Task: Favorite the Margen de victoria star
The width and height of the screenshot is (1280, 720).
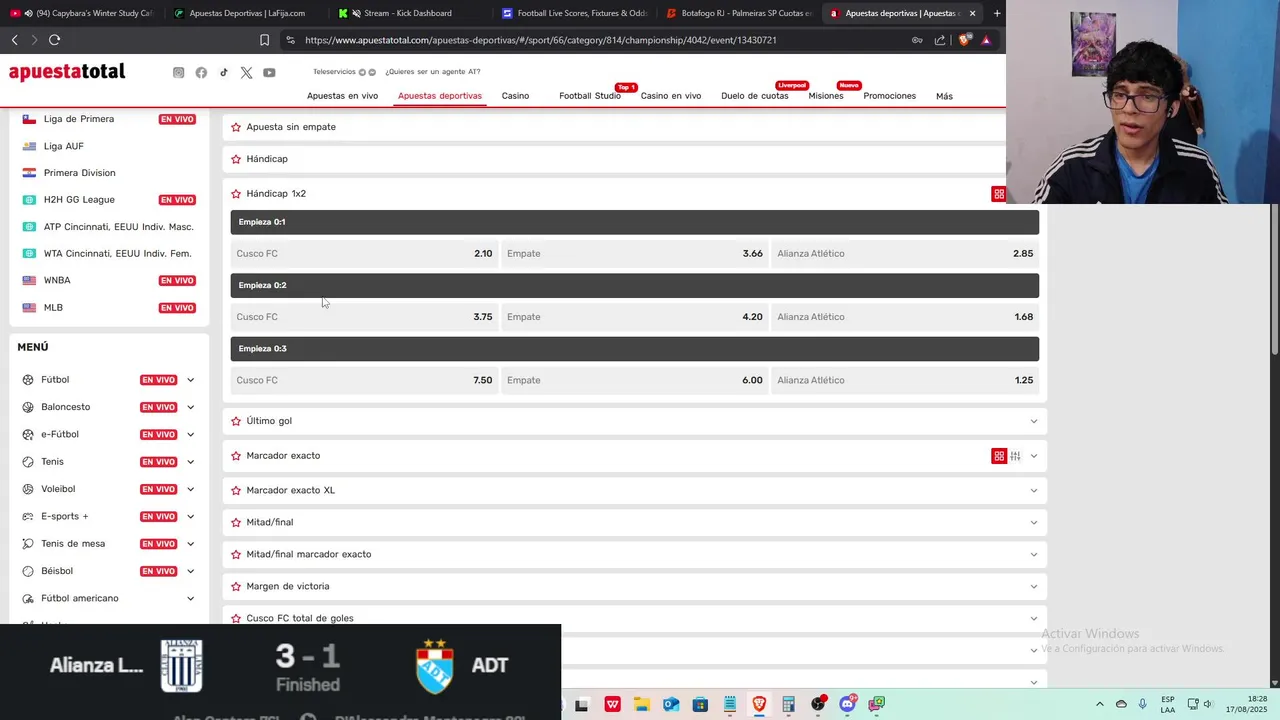Action: (x=236, y=587)
